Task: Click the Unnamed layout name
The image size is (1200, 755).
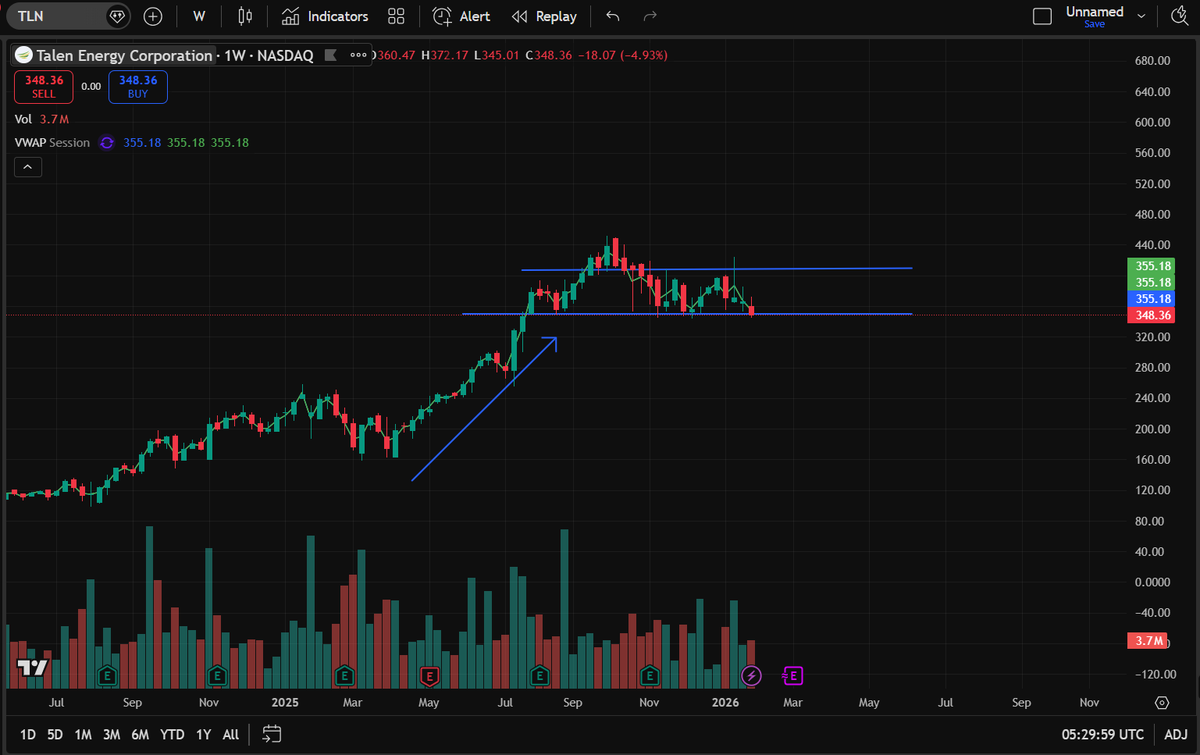Action: pos(1094,12)
